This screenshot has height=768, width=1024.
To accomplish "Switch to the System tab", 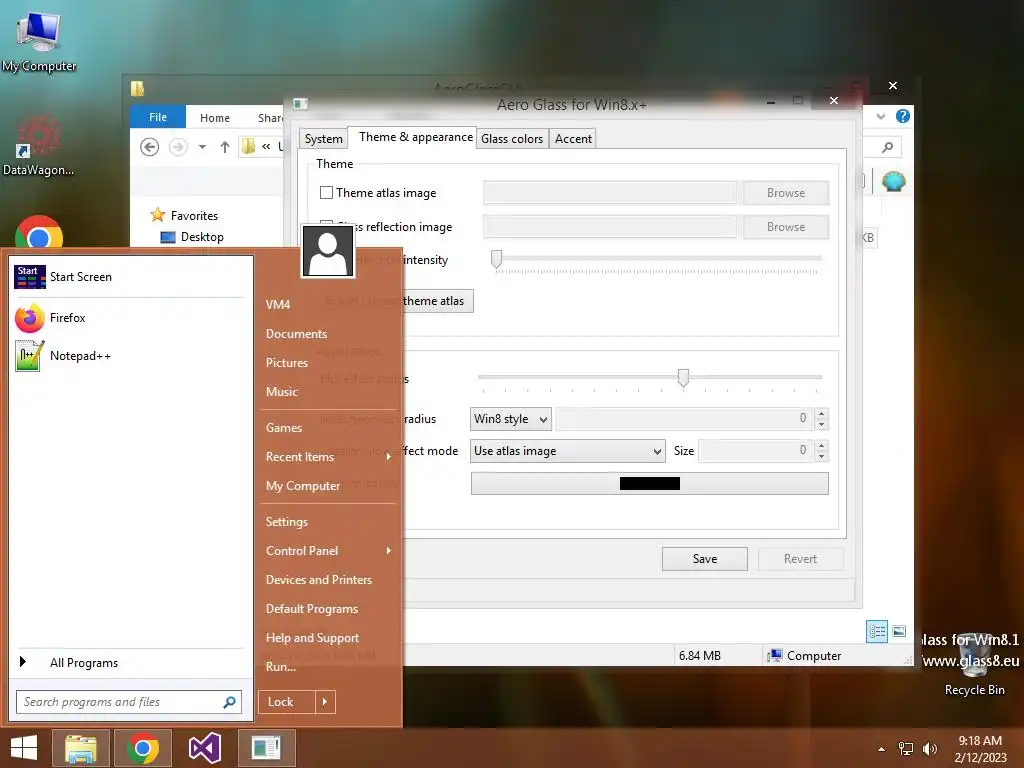I will 323,138.
